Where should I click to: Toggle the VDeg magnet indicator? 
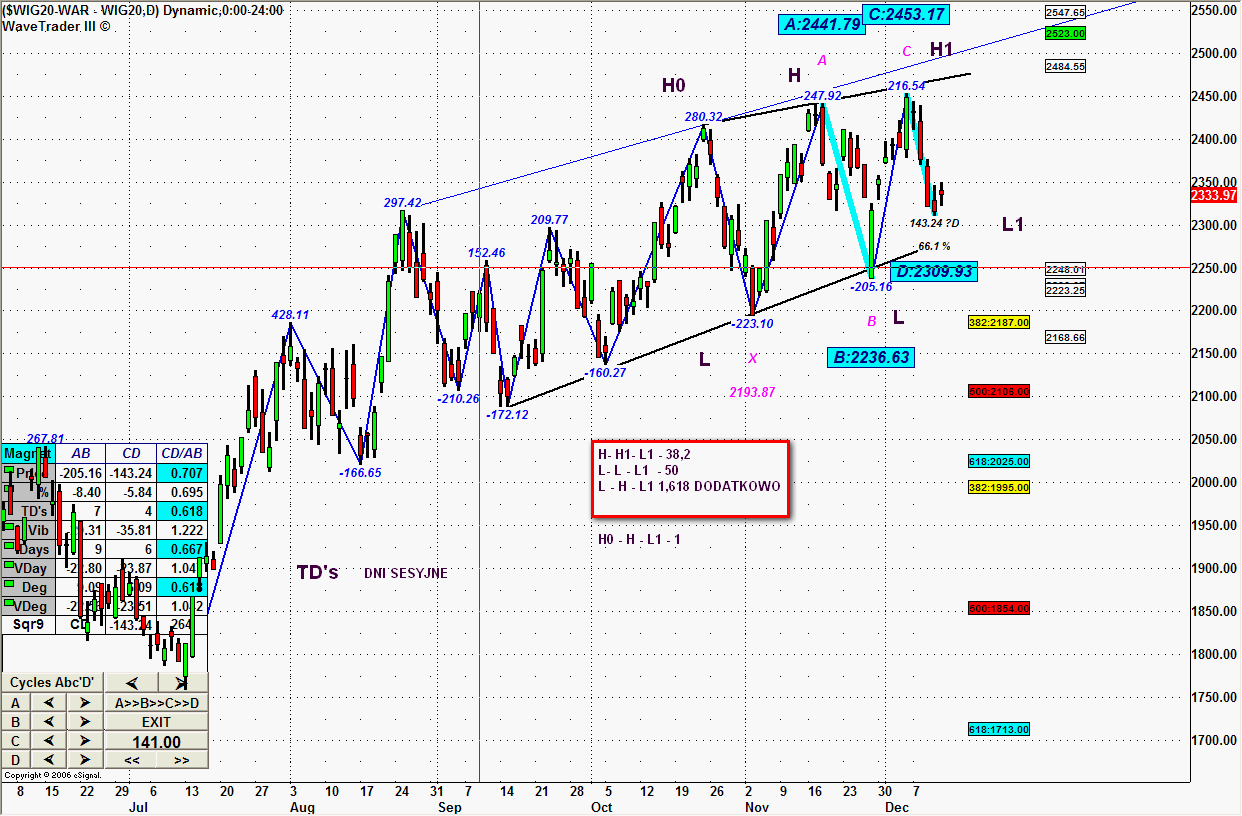click(x=9, y=606)
